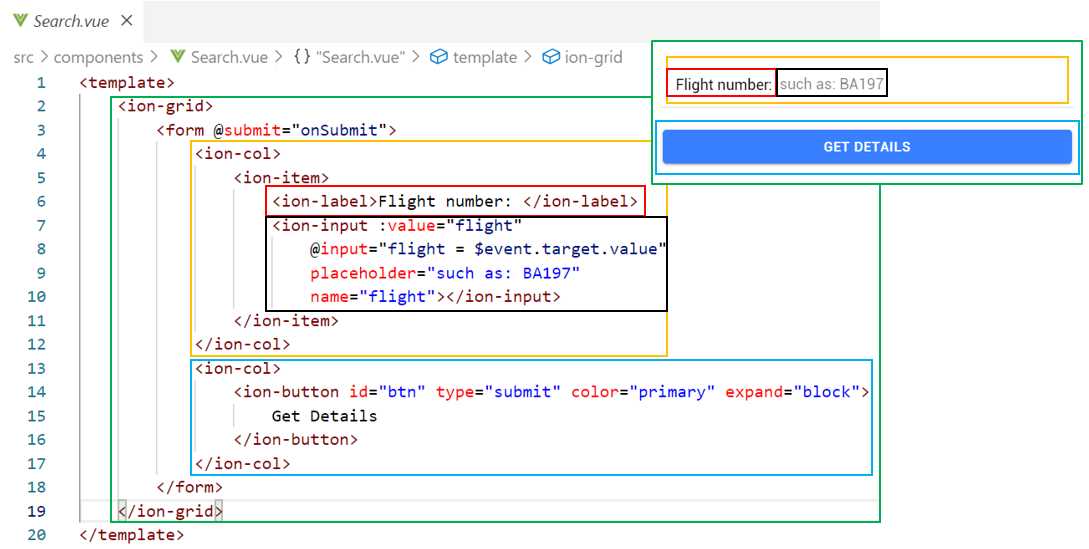Image resolution: width=1089 pixels, height=549 pixels.
Task: Click line number 20 in gutter
Action: pyautogui.click(x=37, y=535)
